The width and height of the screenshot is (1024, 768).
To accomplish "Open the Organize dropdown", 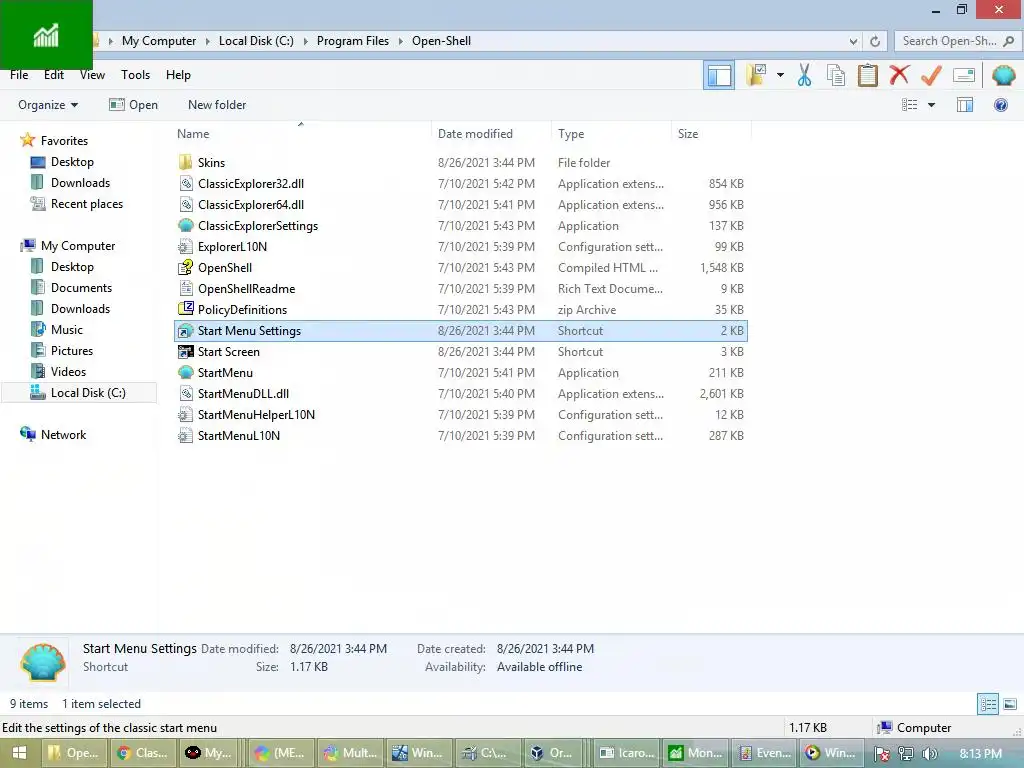I will click(x=48, y=104).
